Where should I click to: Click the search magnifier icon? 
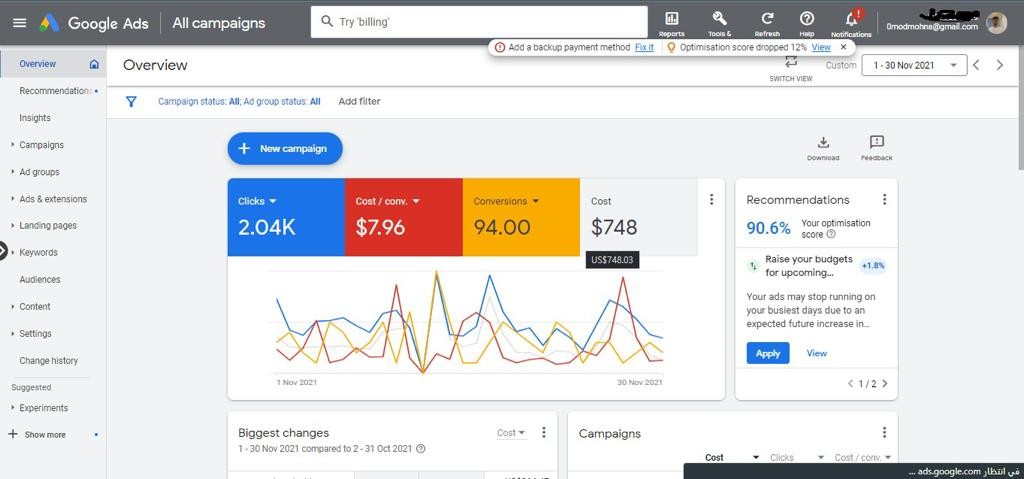pos(327,22)
